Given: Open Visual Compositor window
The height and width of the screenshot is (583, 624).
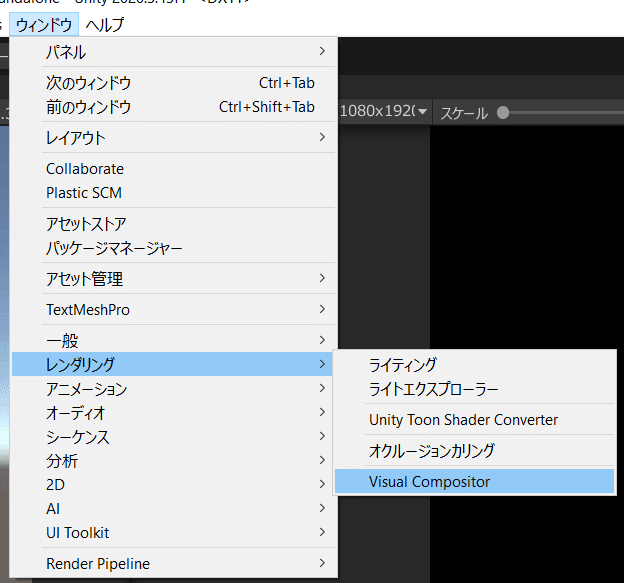Looking at the screenshot, I should (474, 482).
